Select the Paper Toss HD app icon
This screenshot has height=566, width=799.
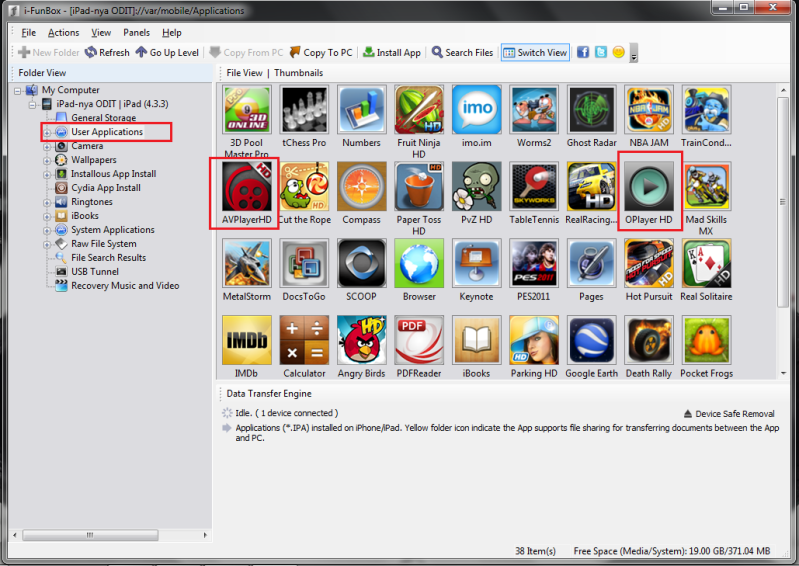(419, 186)
